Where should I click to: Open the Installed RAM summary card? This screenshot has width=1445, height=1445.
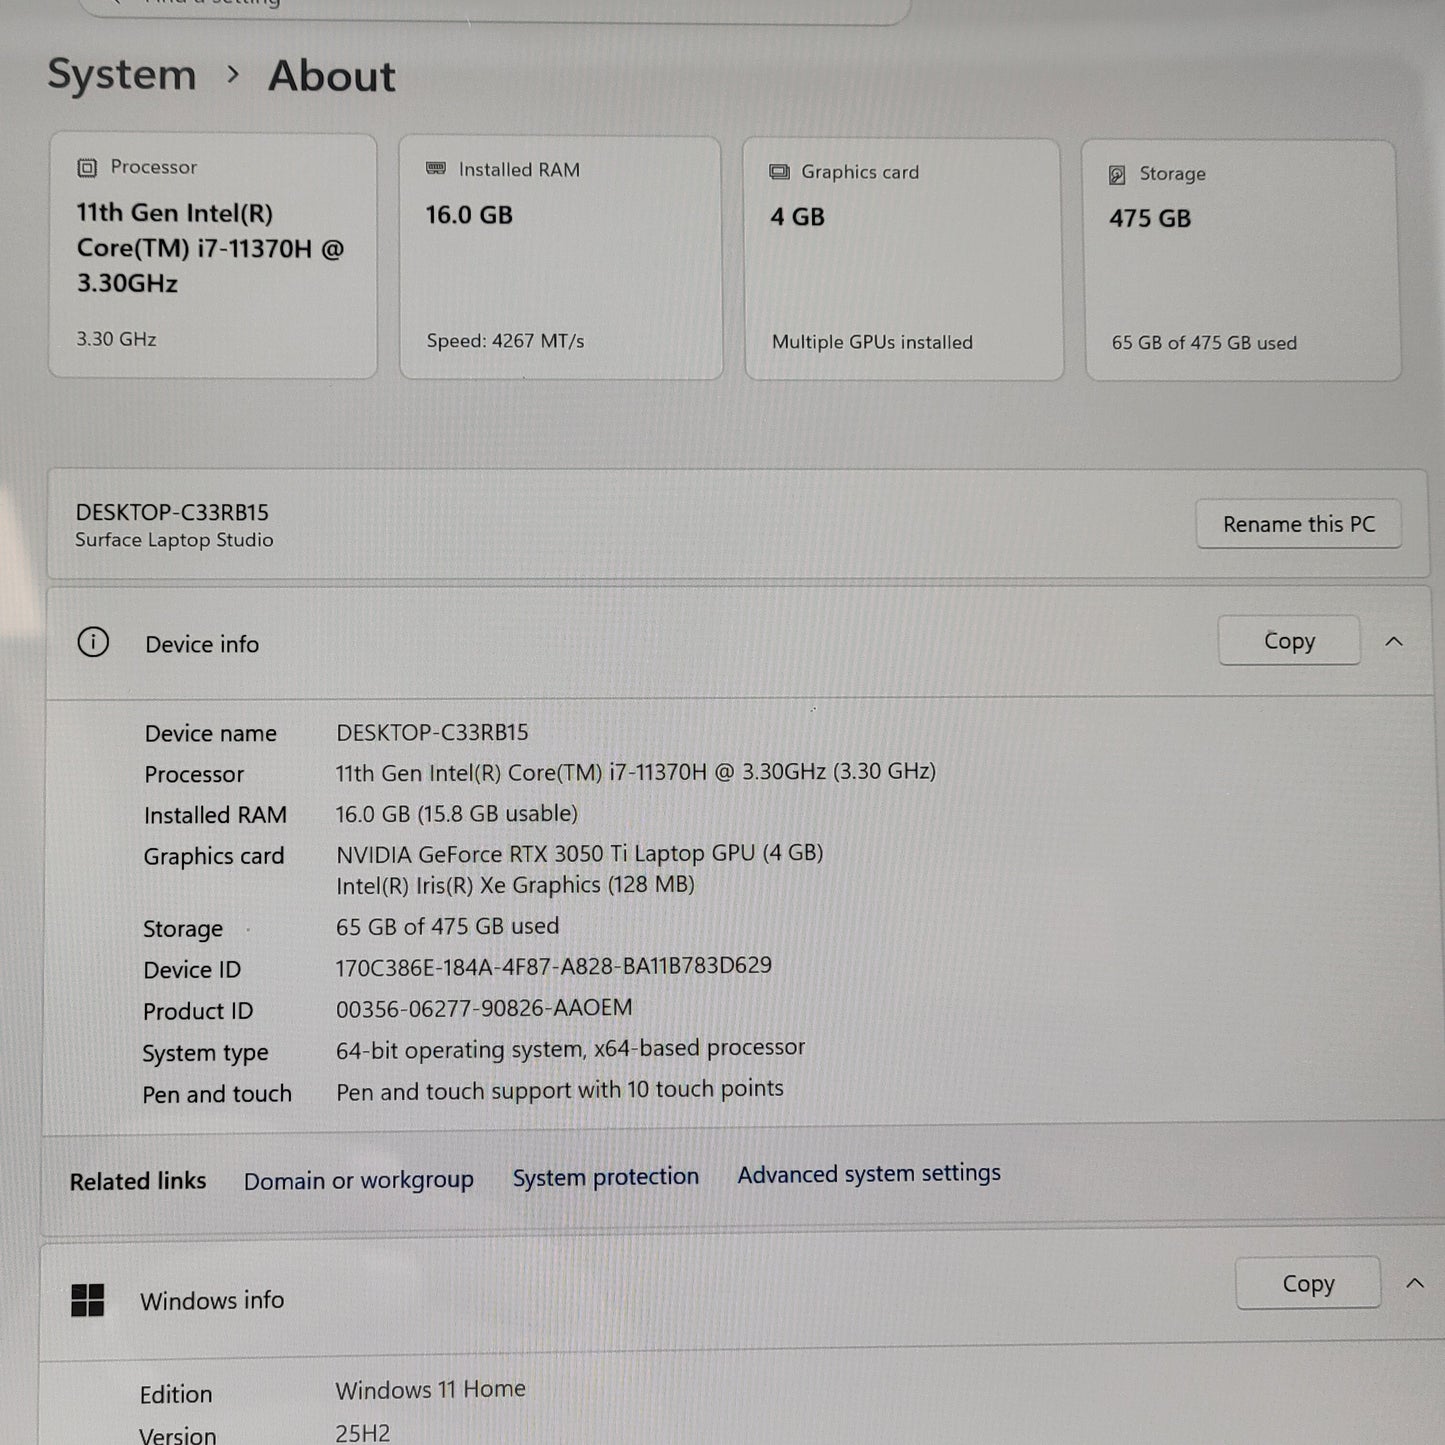pyautogui.click(x=560, y=258)
